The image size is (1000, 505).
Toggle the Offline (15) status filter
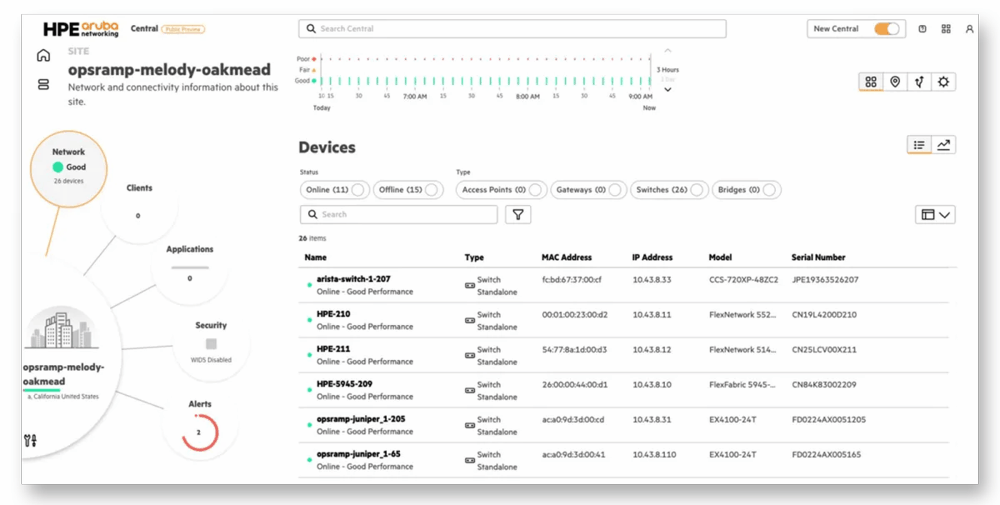coord(408,190)
